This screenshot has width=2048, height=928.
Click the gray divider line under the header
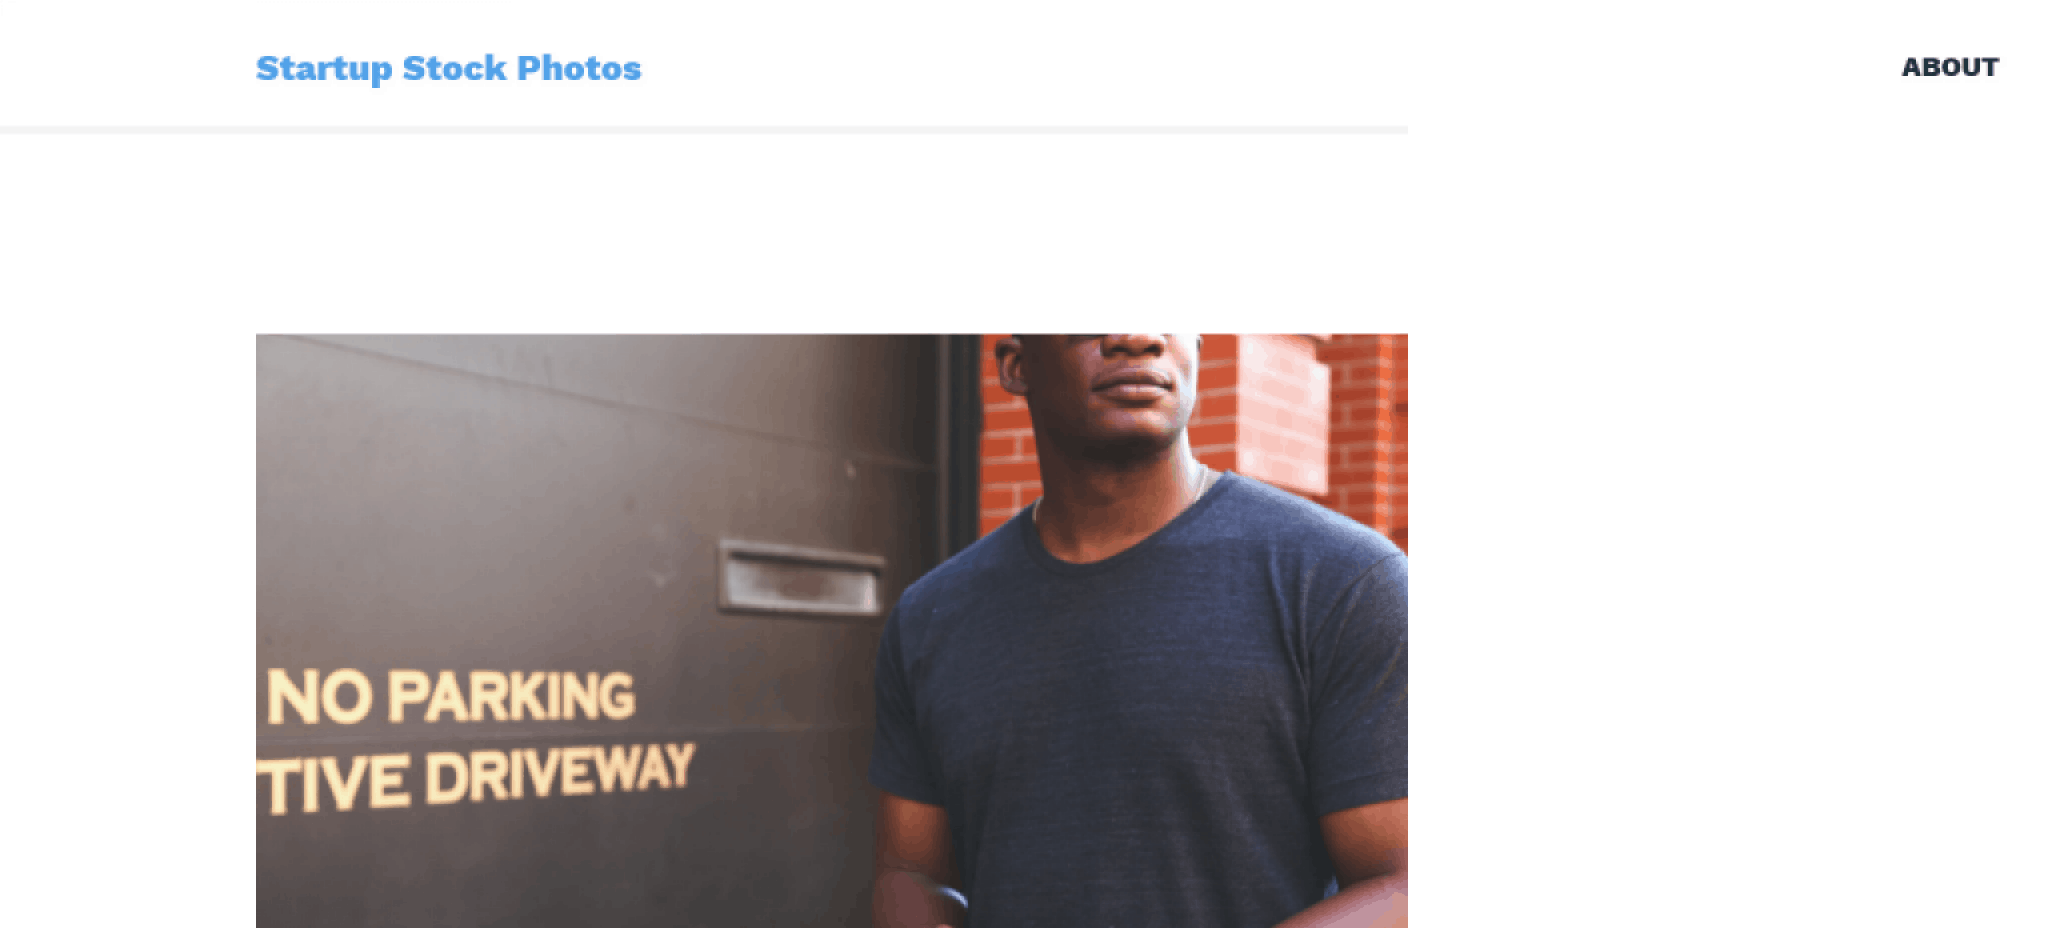704,130
